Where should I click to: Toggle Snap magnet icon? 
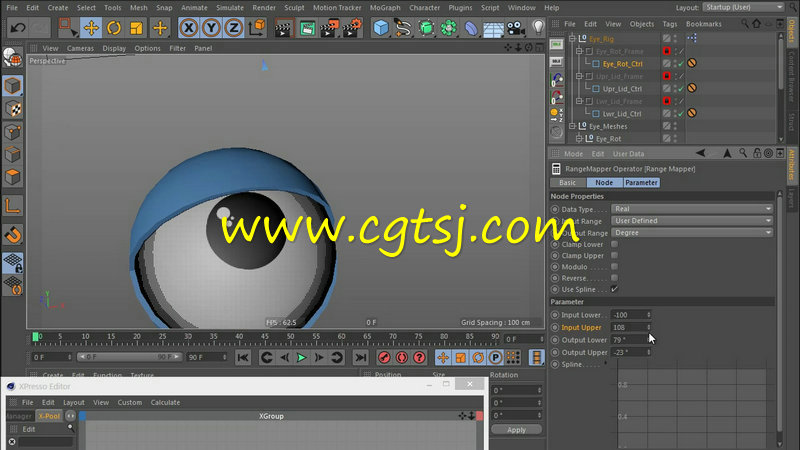tap(13, 235)
